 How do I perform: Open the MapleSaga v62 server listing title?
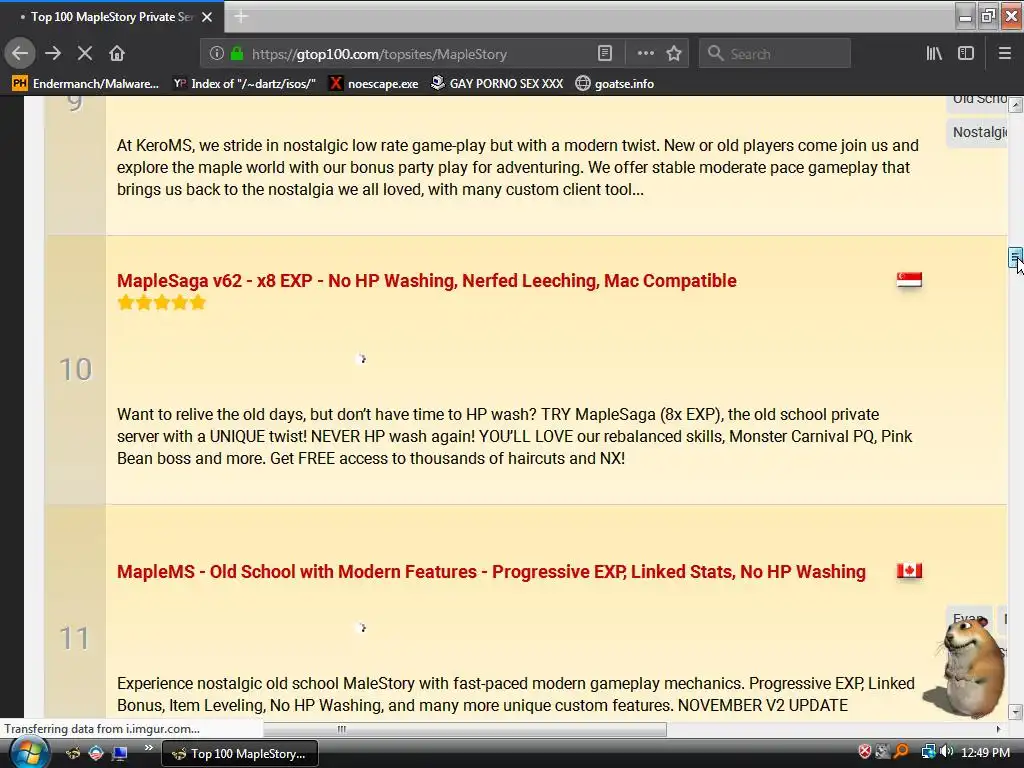click(x=426, y=281)
